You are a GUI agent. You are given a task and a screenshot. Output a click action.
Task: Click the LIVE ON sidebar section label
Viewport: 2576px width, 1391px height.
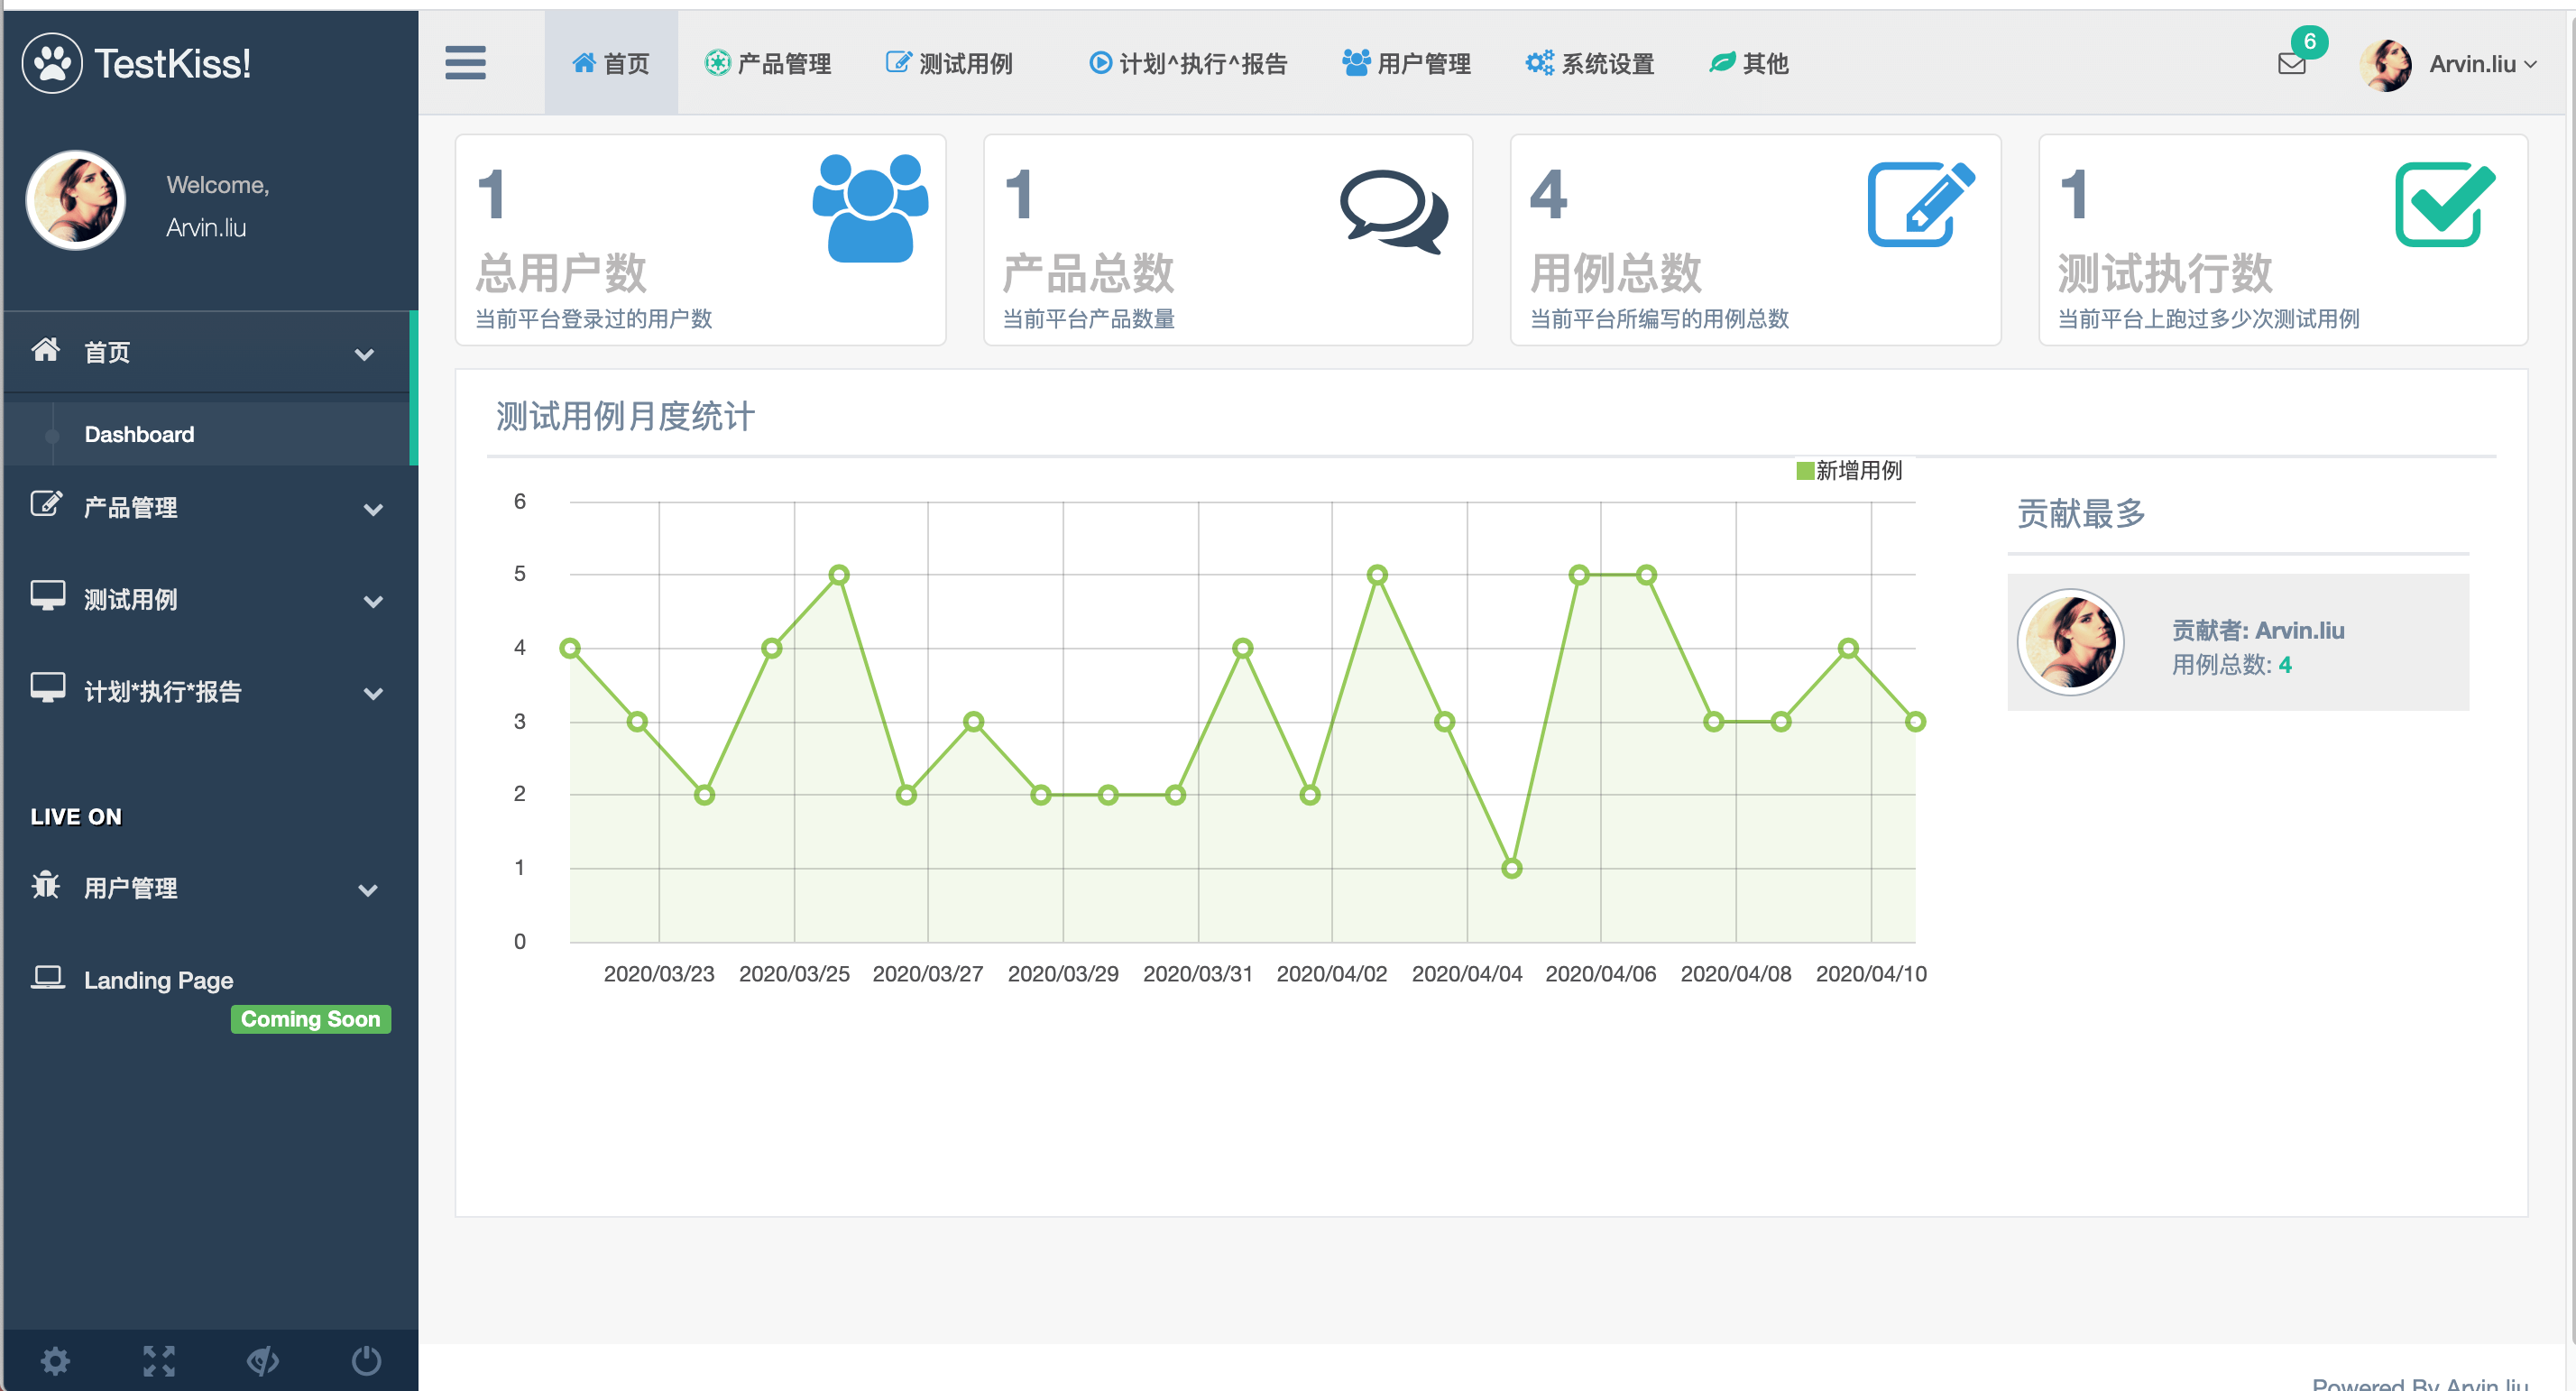tap(76, 816)
